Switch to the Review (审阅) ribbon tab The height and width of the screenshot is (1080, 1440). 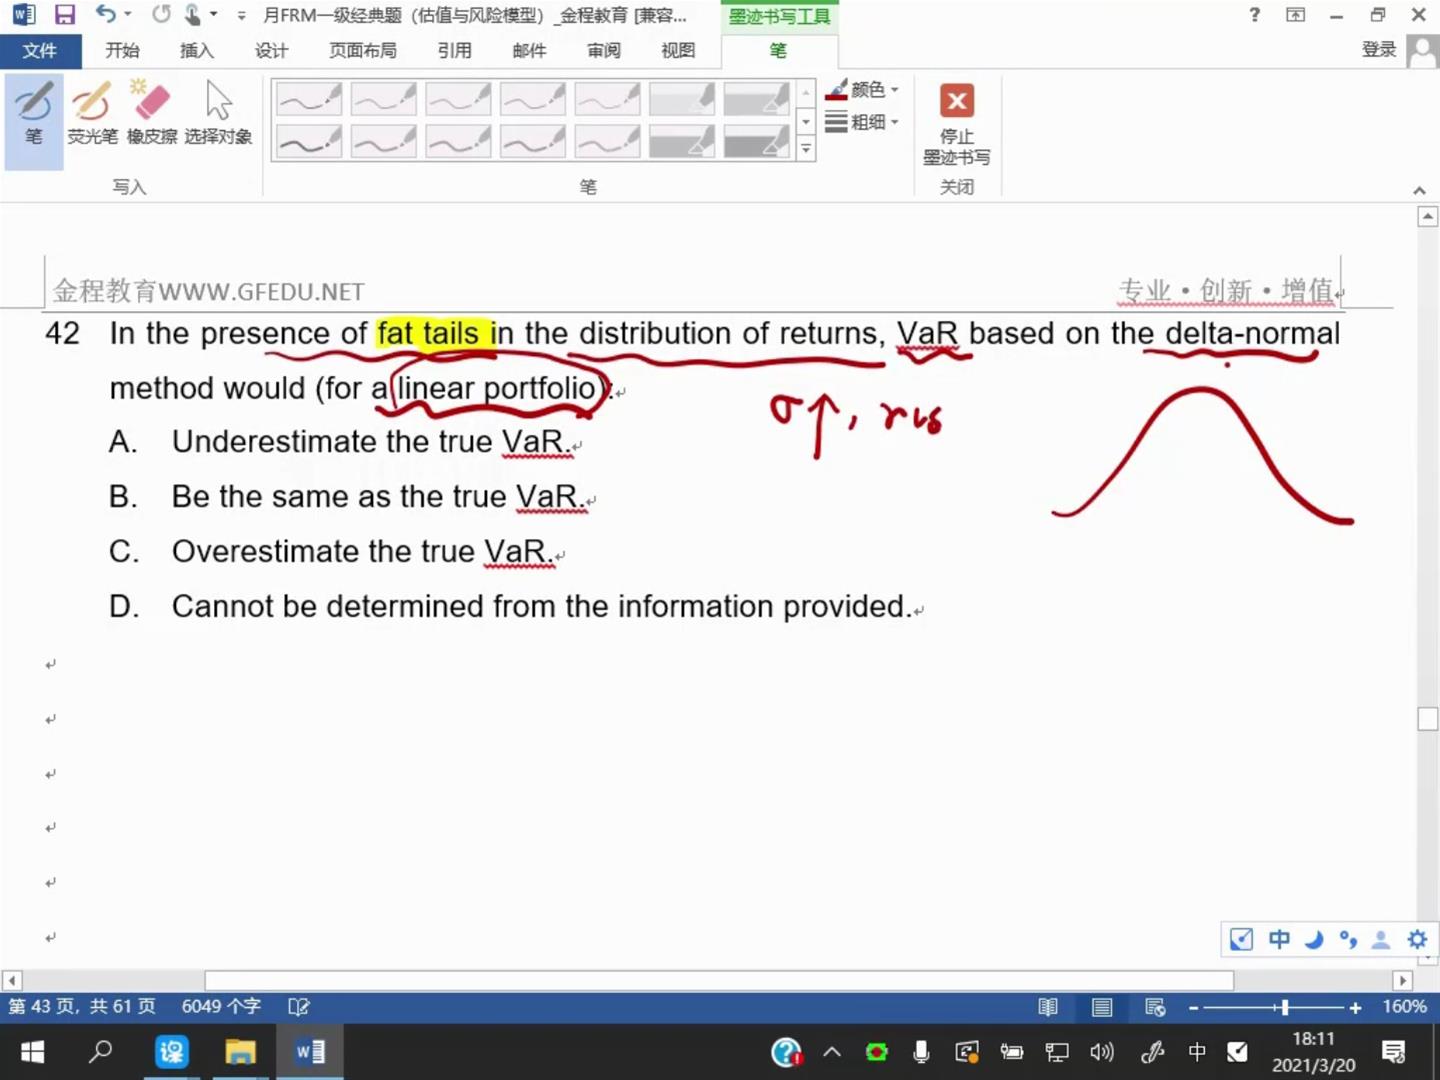pos(603,50)
